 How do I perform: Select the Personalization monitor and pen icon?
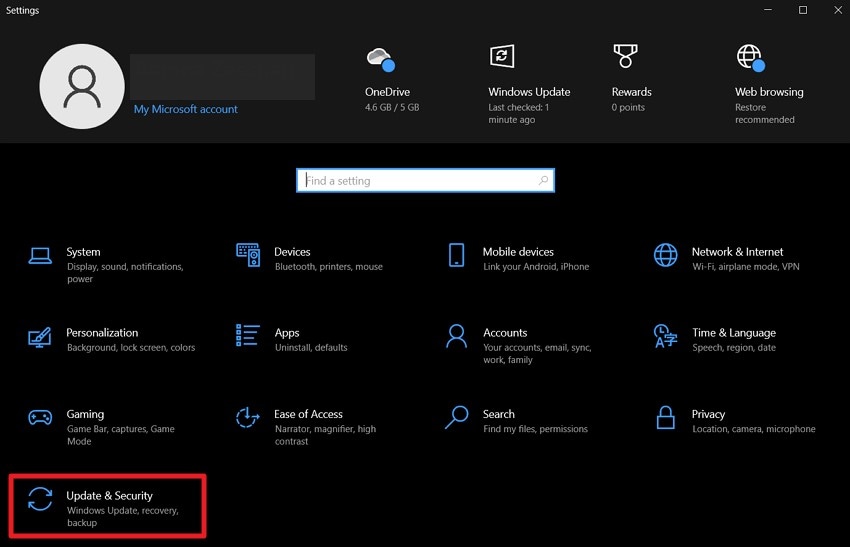click(40, 337)
